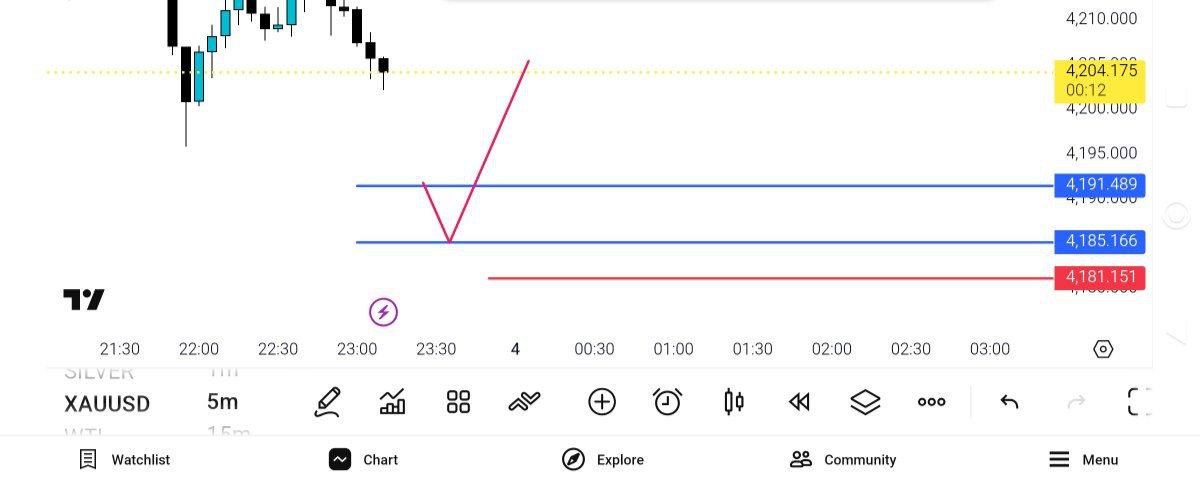Open the XAUUSD symbol selector
Screen dimensions: 1200x484
tap(107, 404)
